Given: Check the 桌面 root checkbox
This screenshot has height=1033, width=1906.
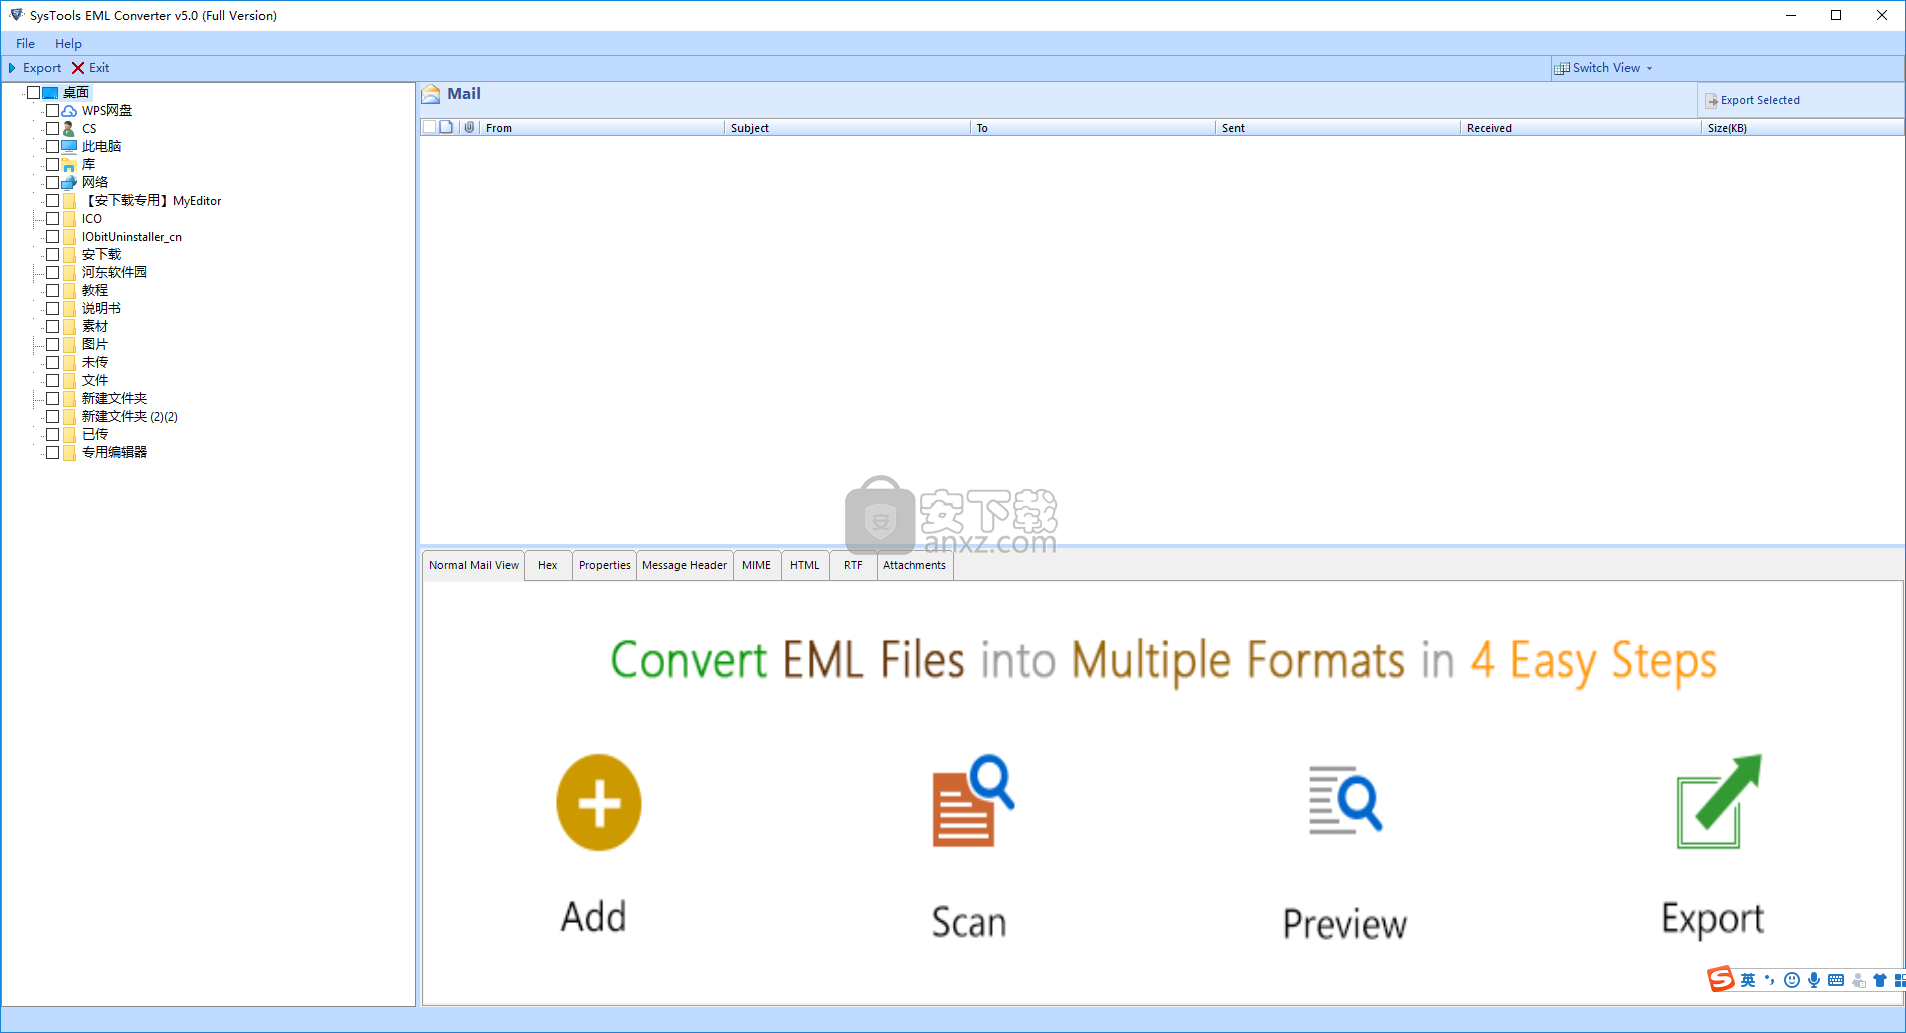Looking at the screenshot, I should point(33,93).
